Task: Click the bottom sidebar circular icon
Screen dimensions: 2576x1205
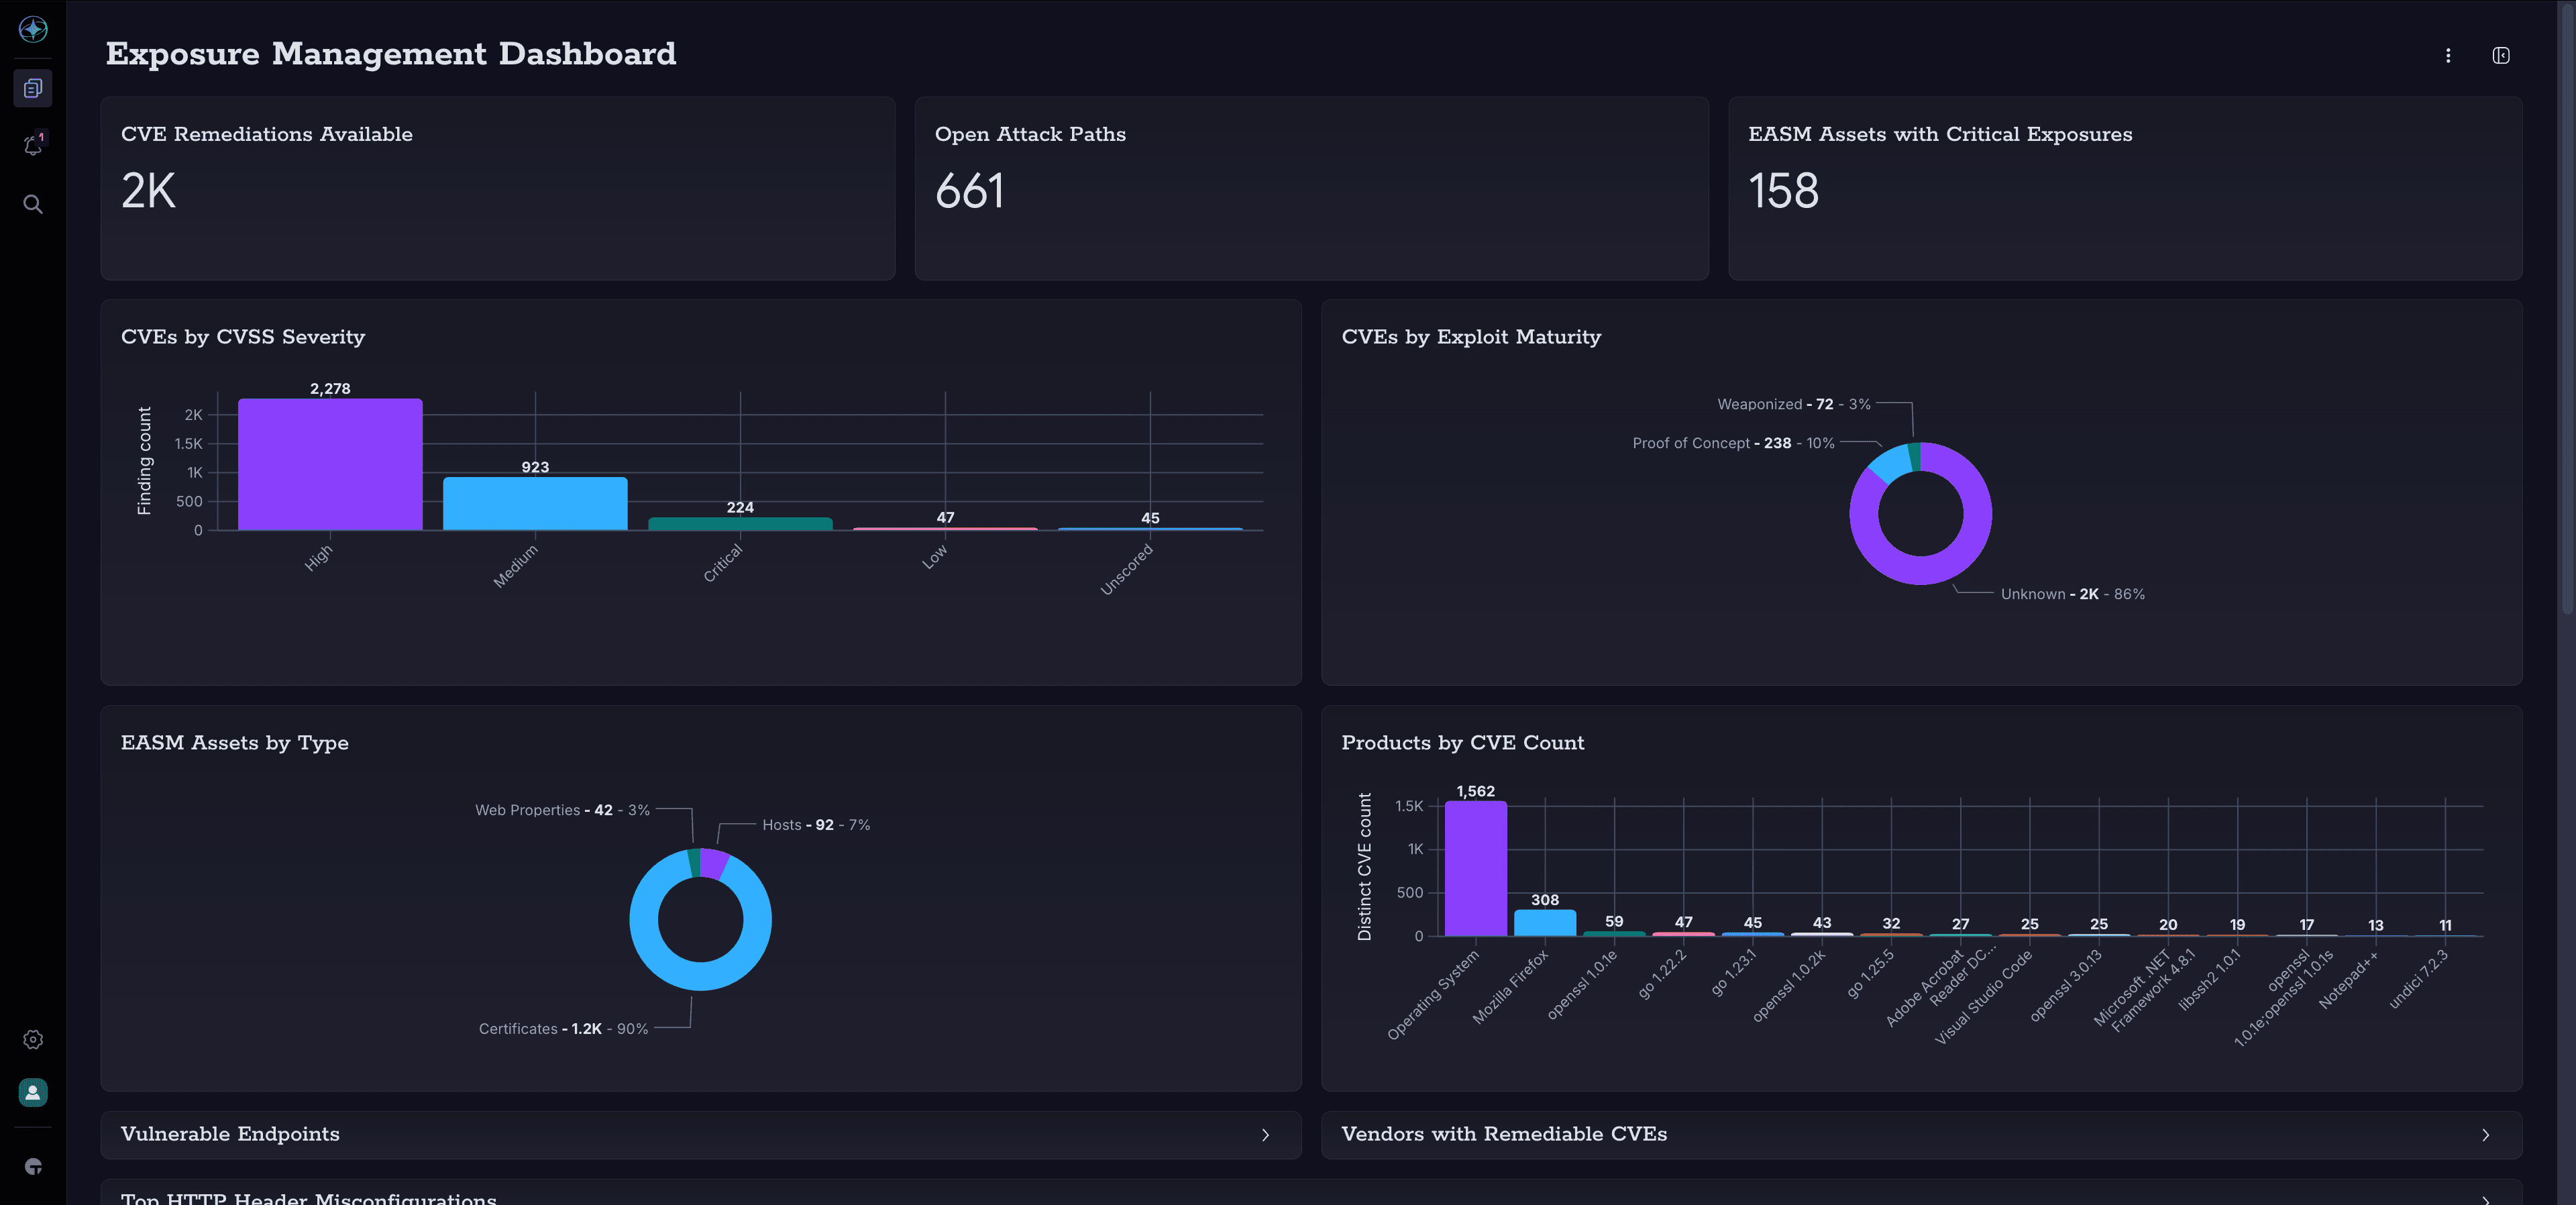Action: (33, 1166)
